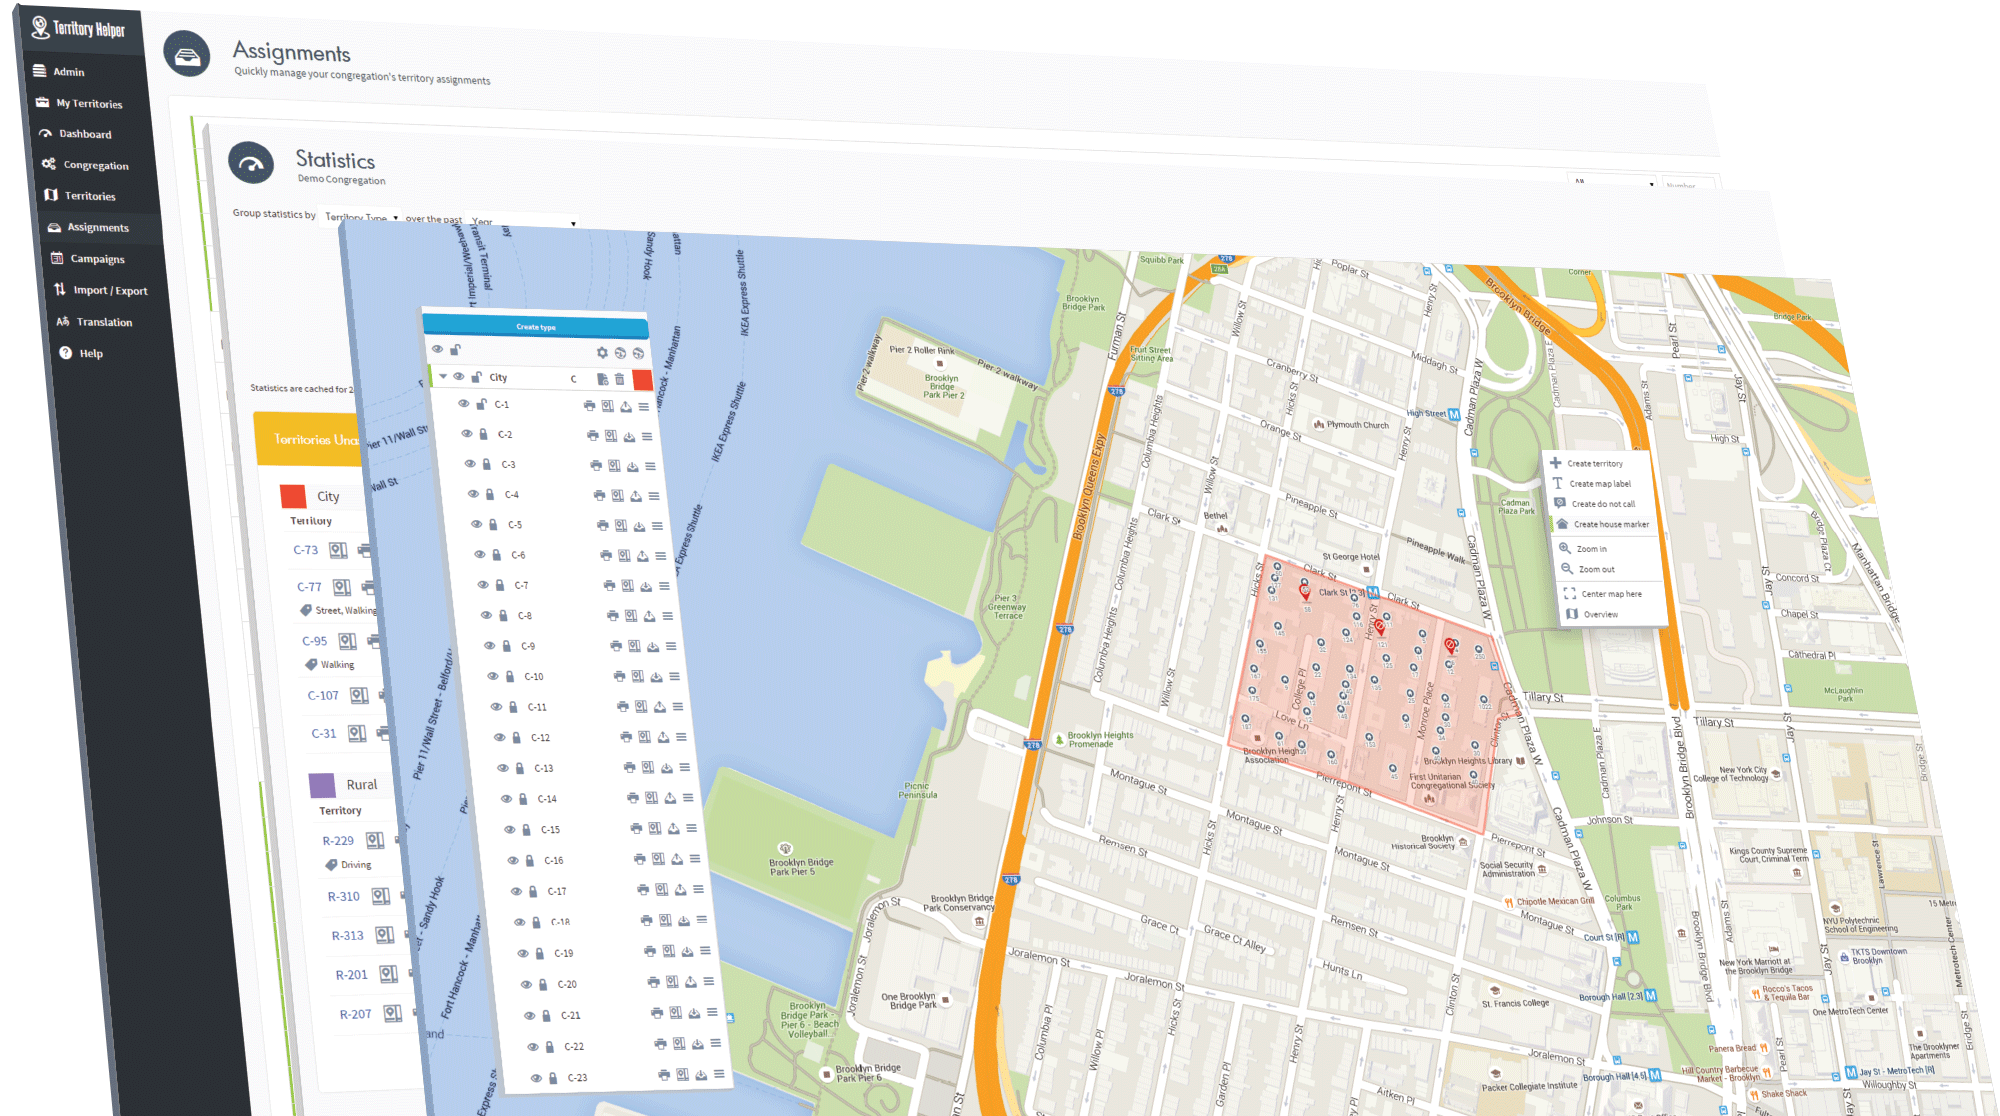Open hamburger menu for C-6

(660, 556)
